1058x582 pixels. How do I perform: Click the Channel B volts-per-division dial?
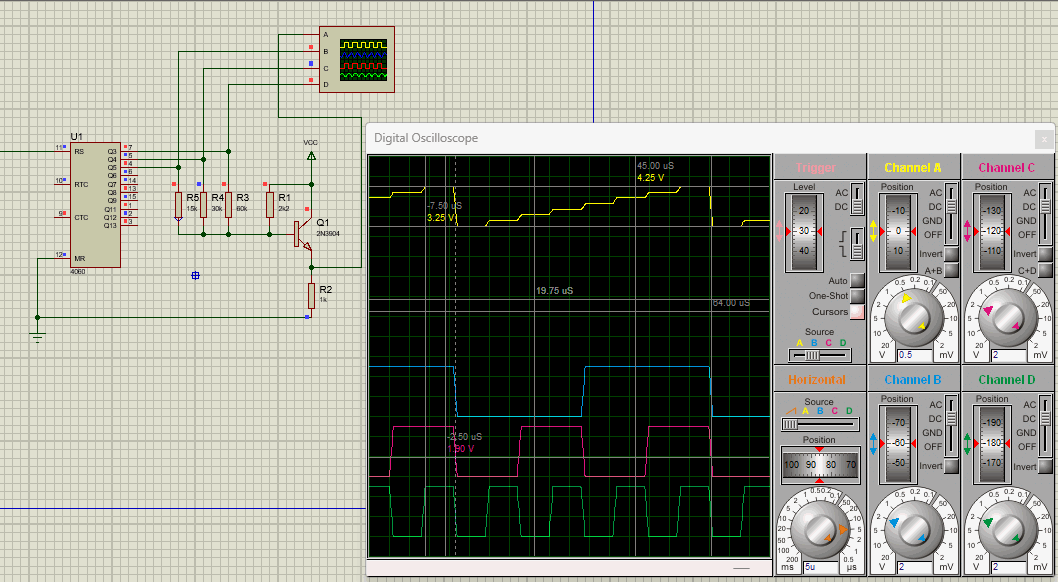click(914, 529)
